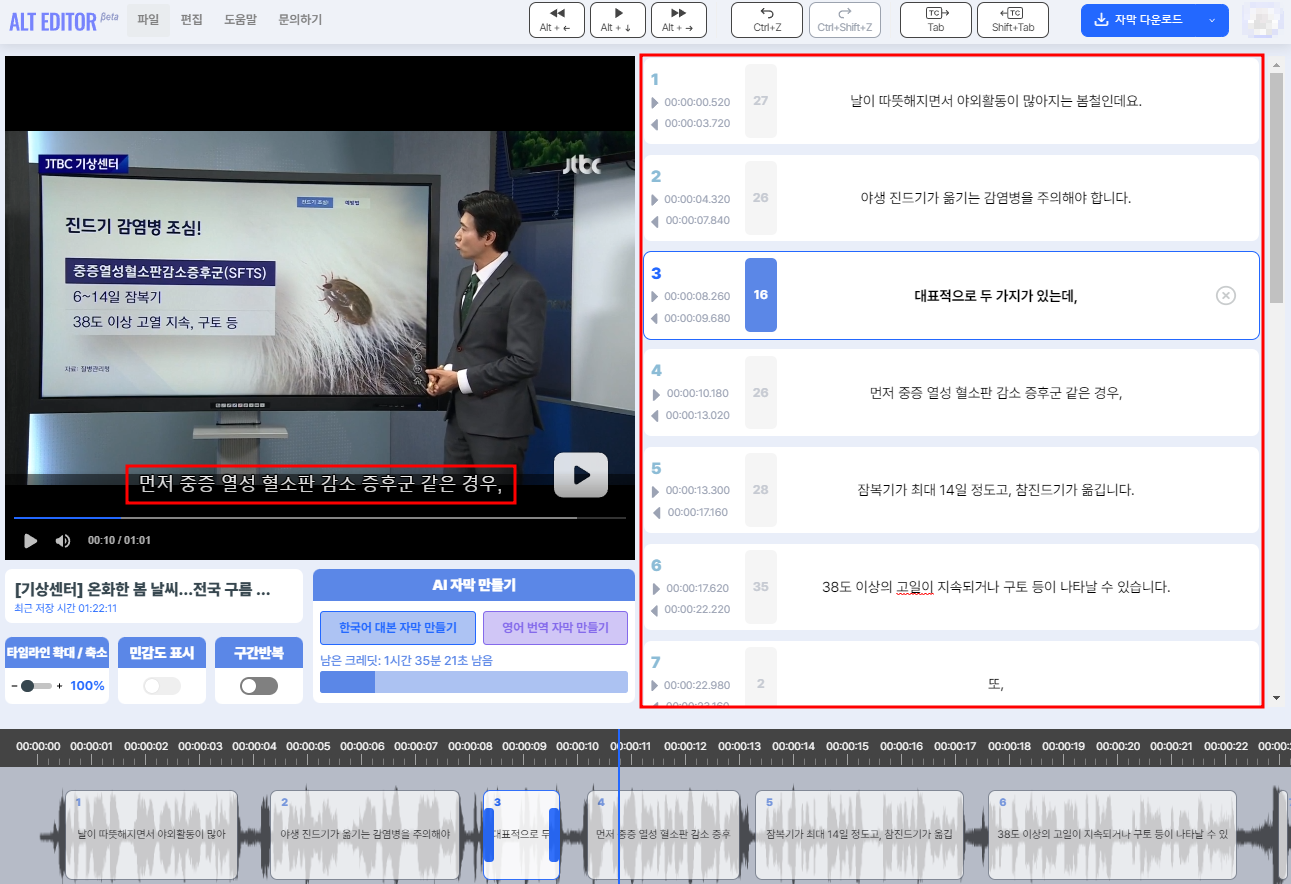Select timeline segment 4 먼저 중증 열성
Screen dimensions: 1291x884
(x=663, y=834)
